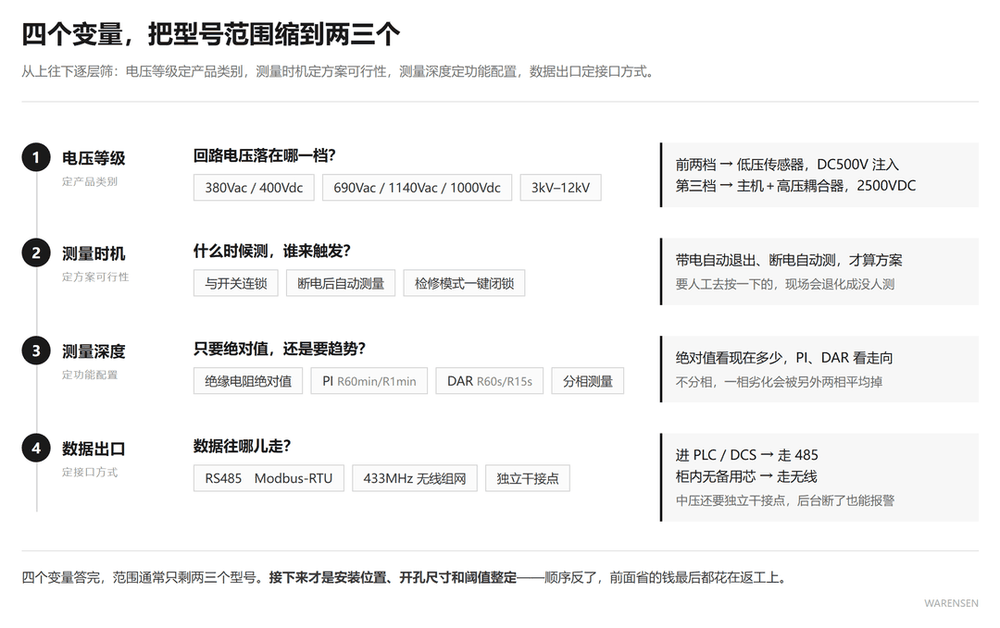1000x628 pixels.
Task: Click the step 1 number circle
Action: click(36, 157)
